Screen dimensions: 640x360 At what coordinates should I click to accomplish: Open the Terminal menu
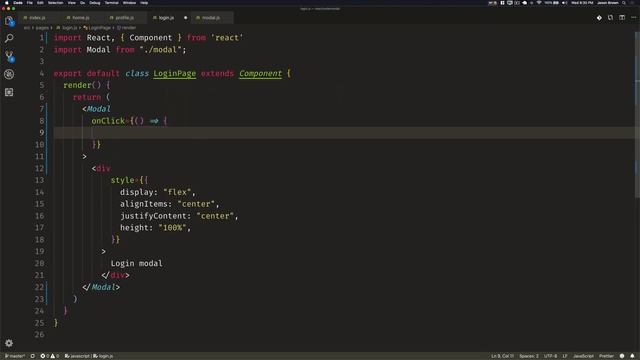tap(111, 3)
